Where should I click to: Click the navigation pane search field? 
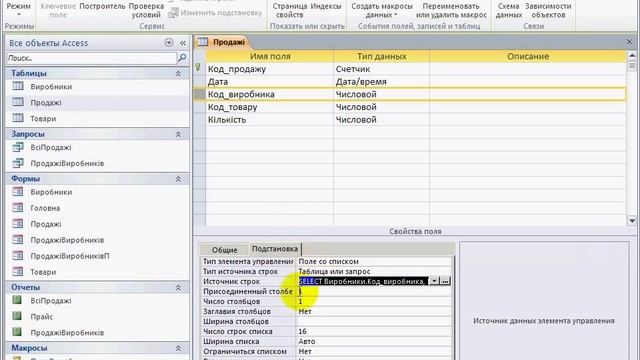pos(91,58)
